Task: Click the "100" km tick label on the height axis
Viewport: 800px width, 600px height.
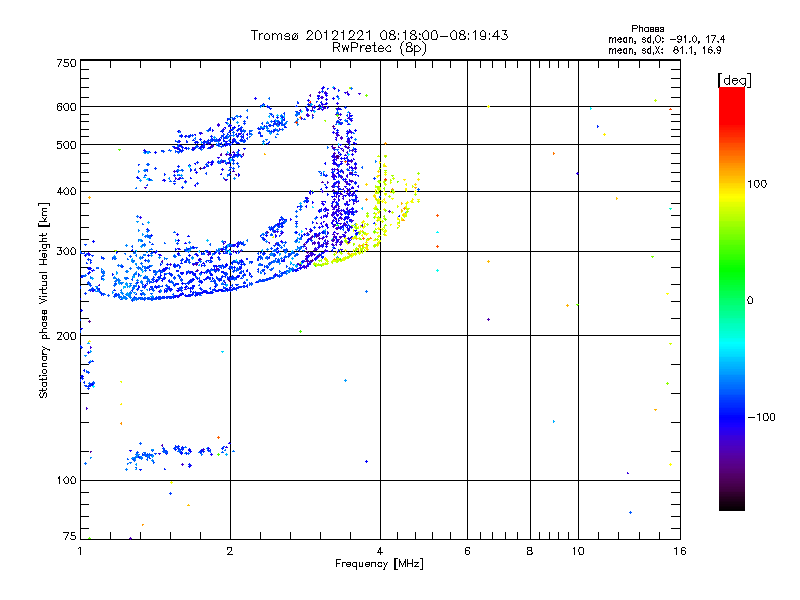Action: coord(66,481)
